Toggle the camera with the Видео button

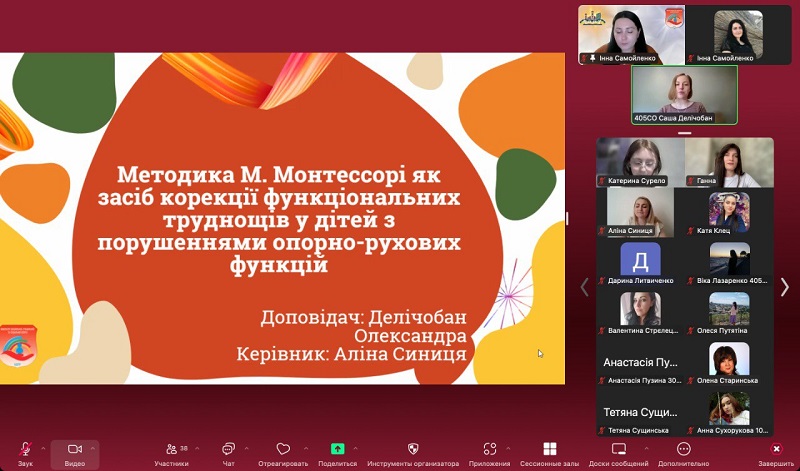pos(74,450)
